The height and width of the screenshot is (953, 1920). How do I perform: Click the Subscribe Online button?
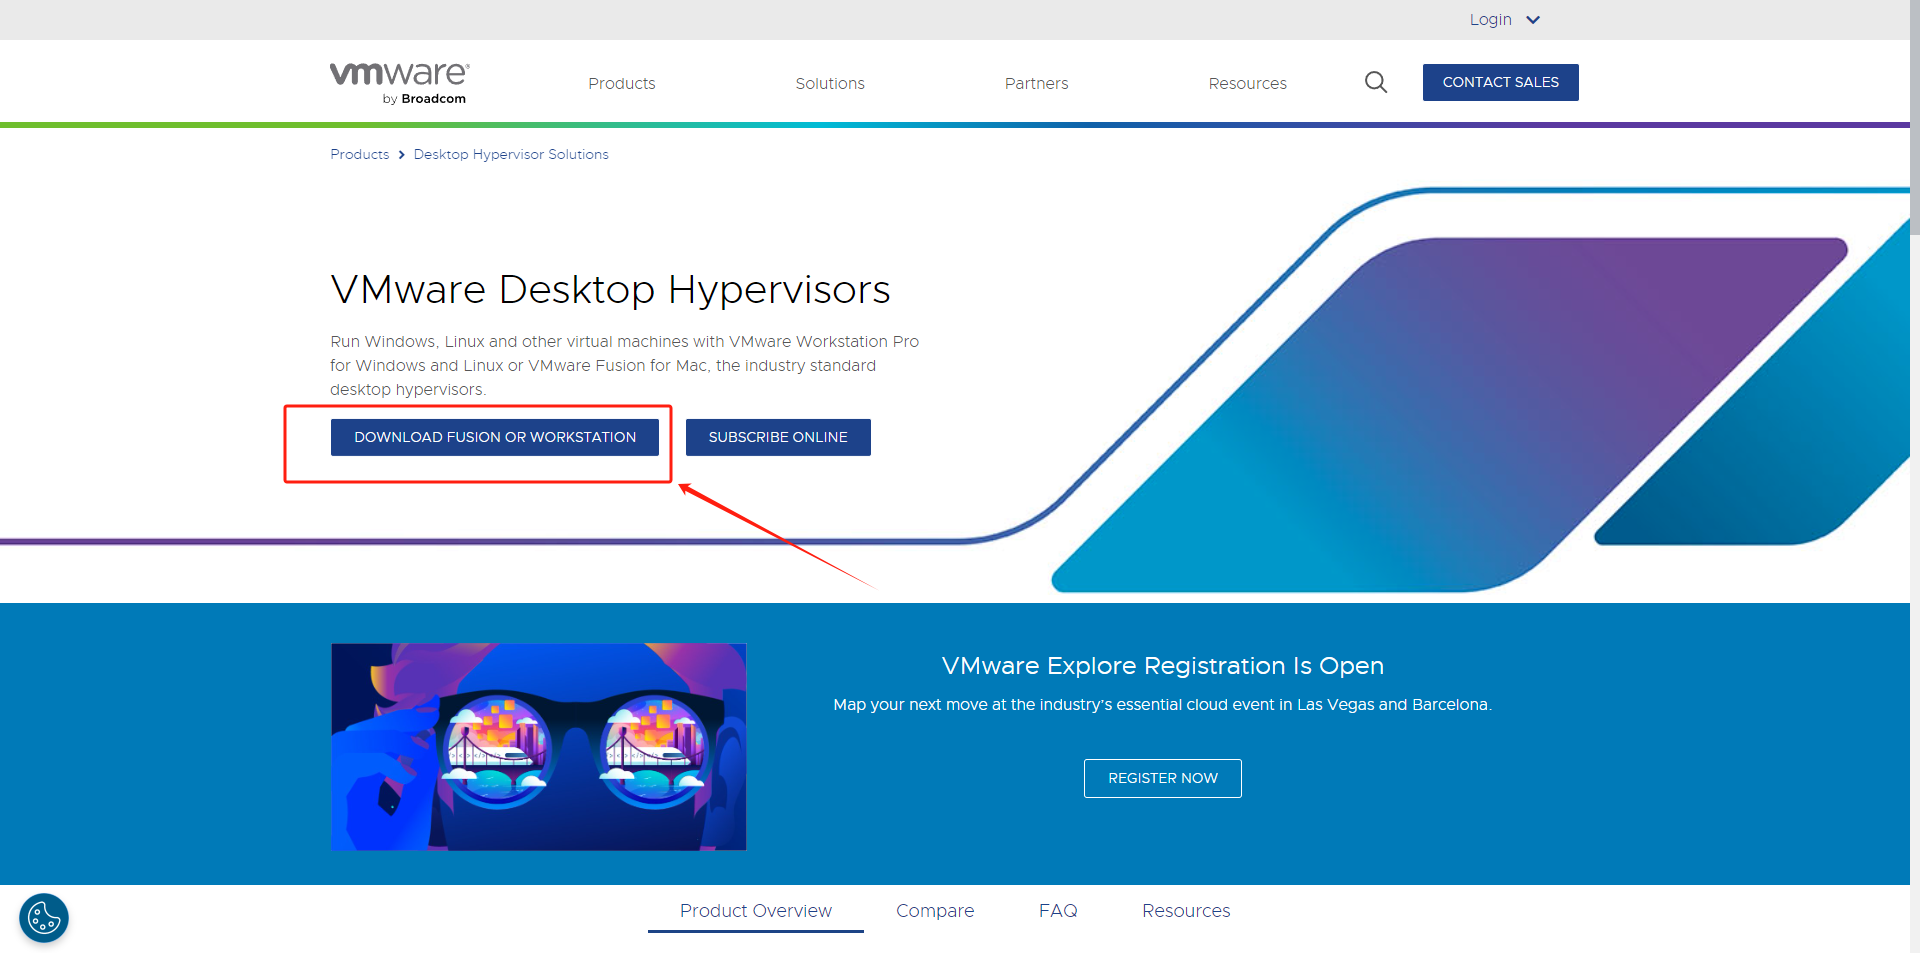click(x=778, y=437)
